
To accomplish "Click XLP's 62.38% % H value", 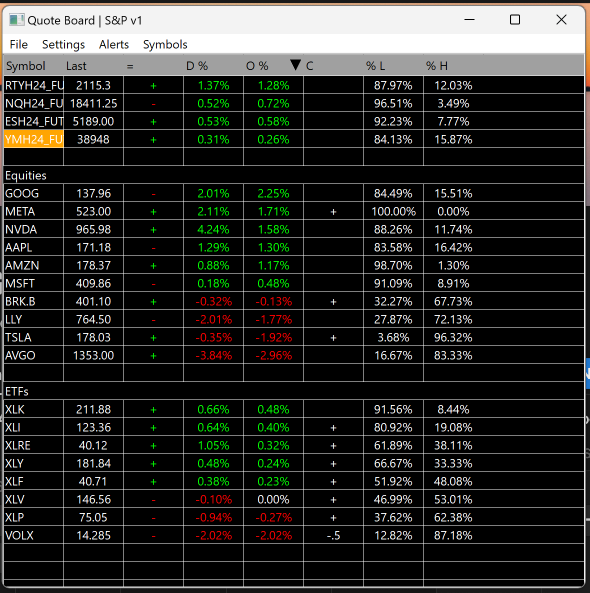I will pos(453,517).
